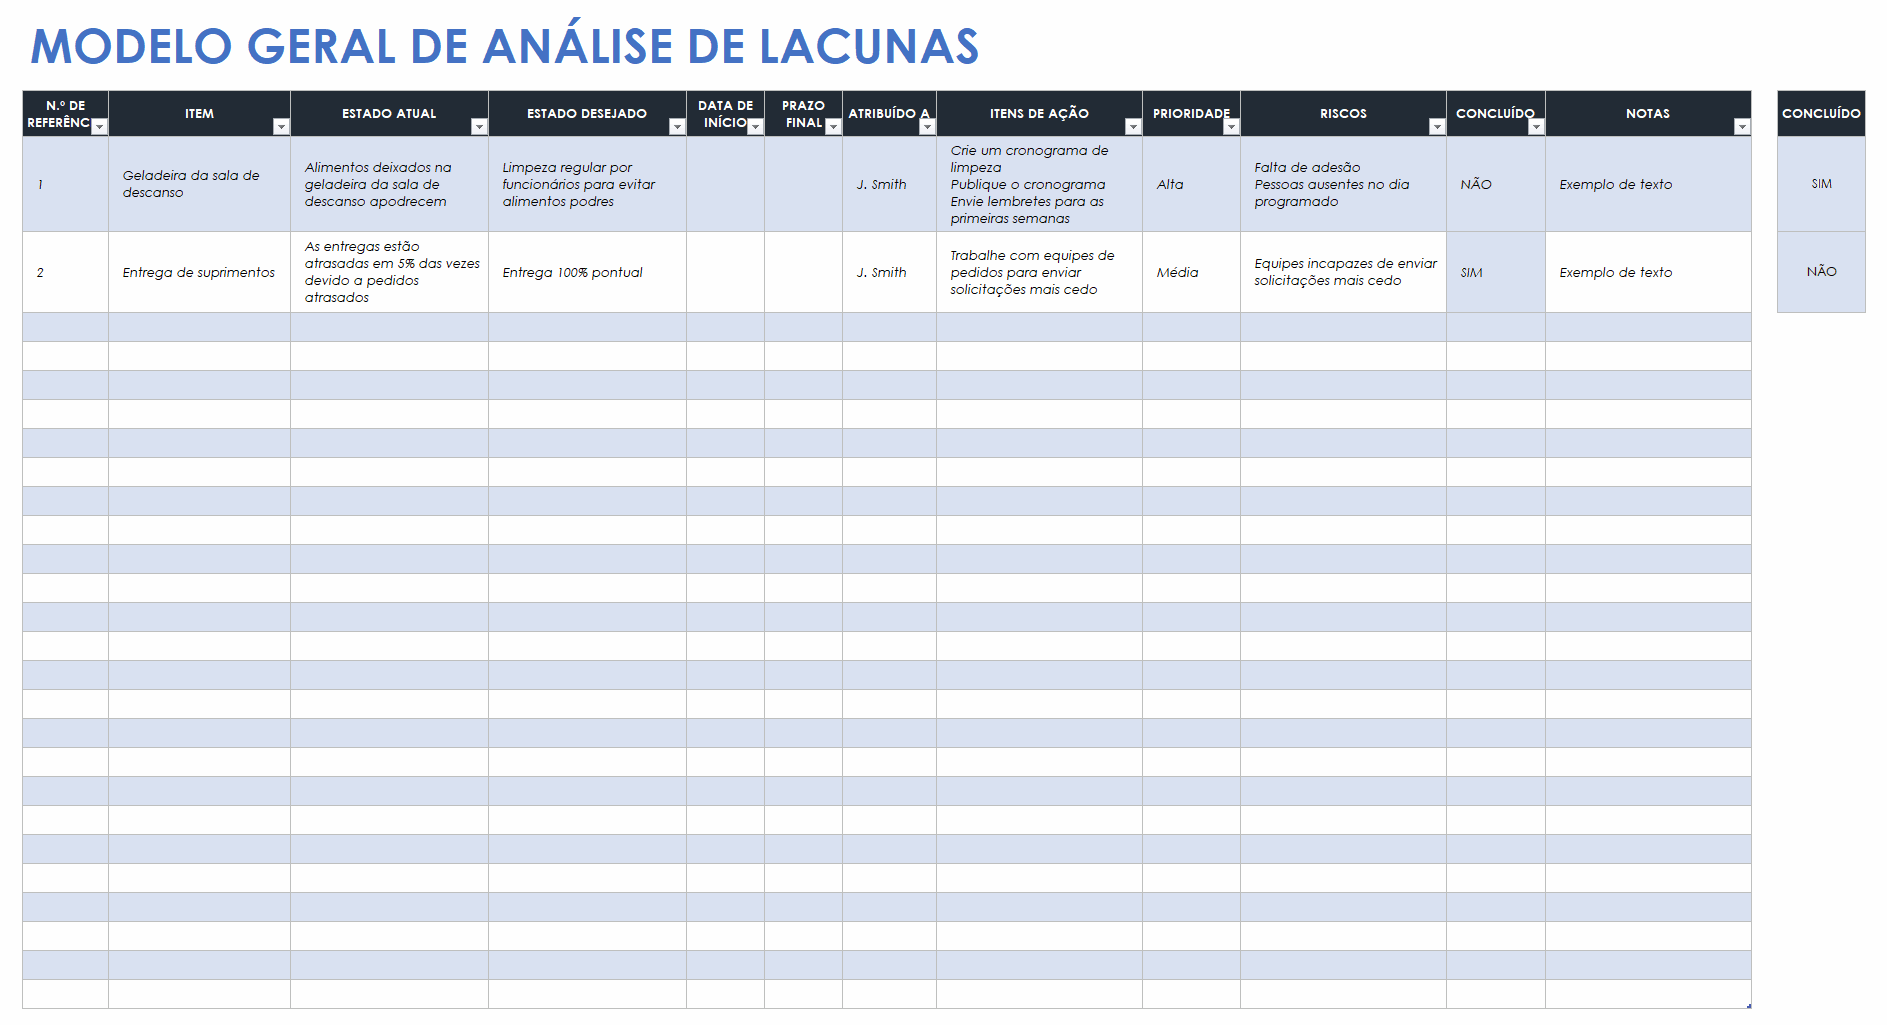The height and width of the screenshot is (1025, 1887).
Task: Open the DATA DE INÍCIO filter dropdown
Action: tap(755, 127)
